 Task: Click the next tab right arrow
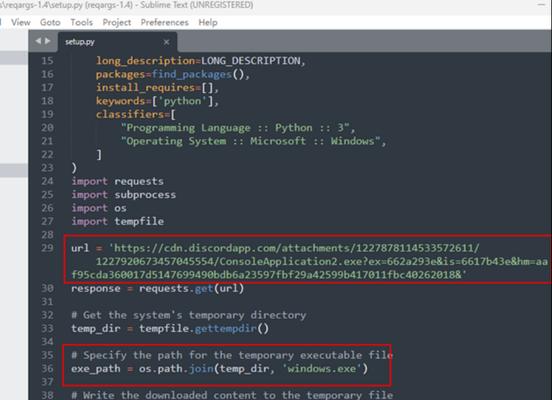pyautogui.click(x=48, y=41)
